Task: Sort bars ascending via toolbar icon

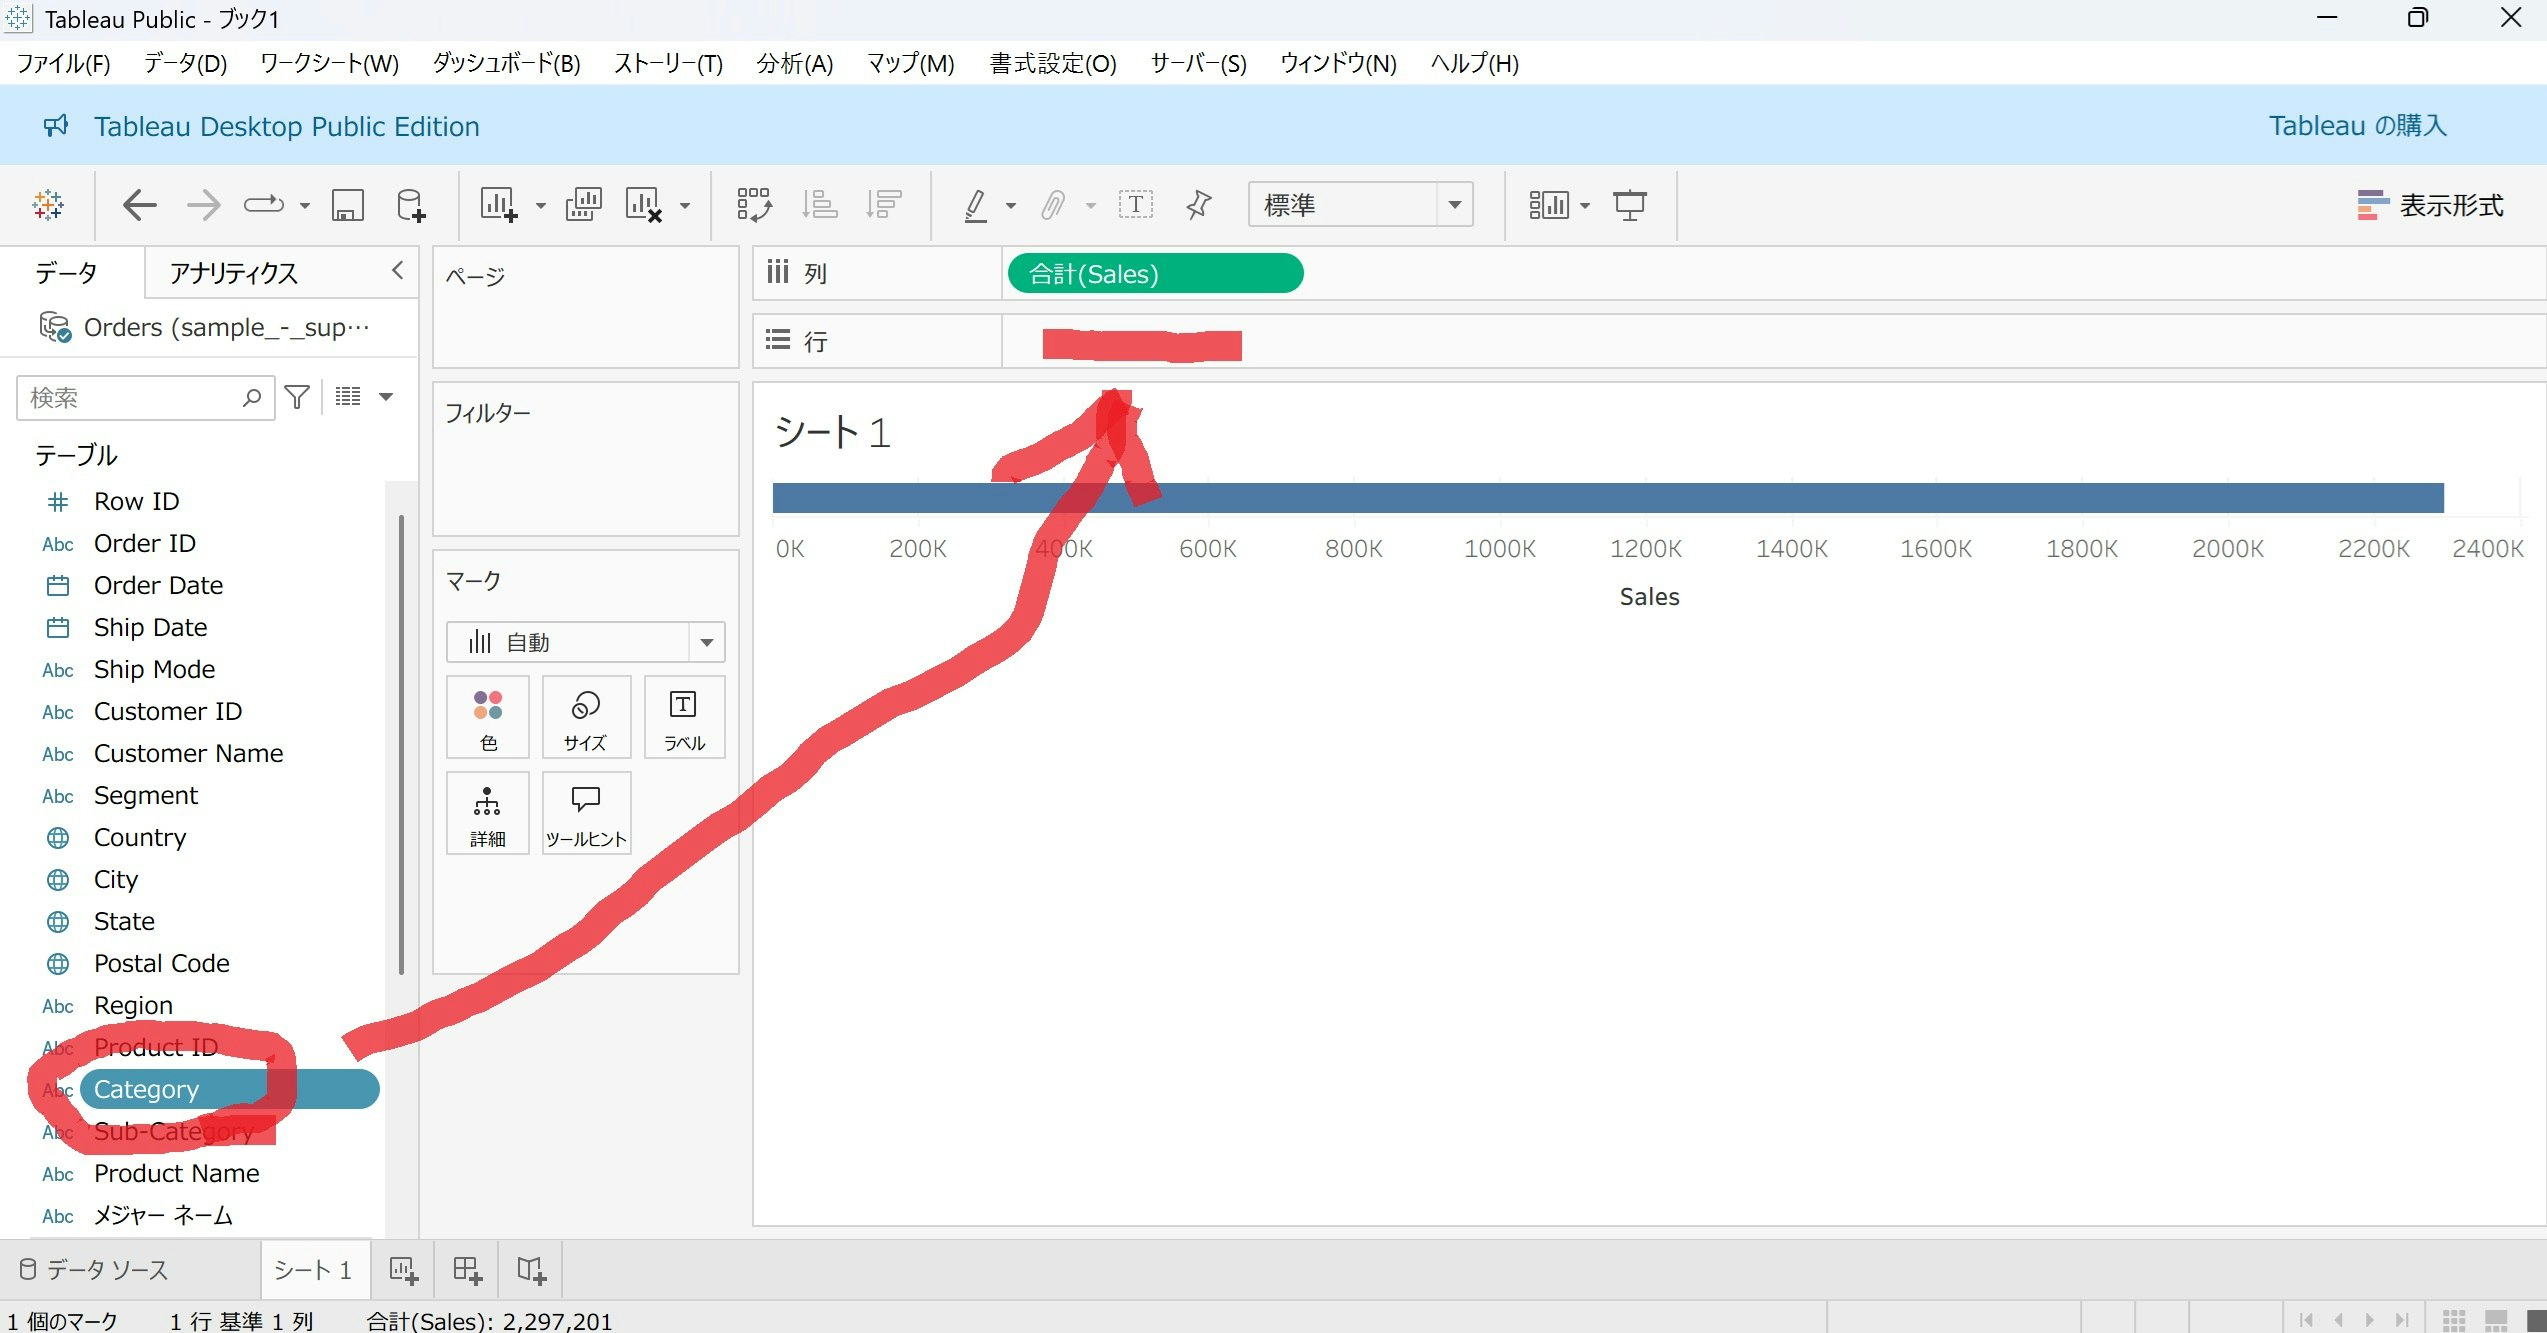Action: pos(819,205)
